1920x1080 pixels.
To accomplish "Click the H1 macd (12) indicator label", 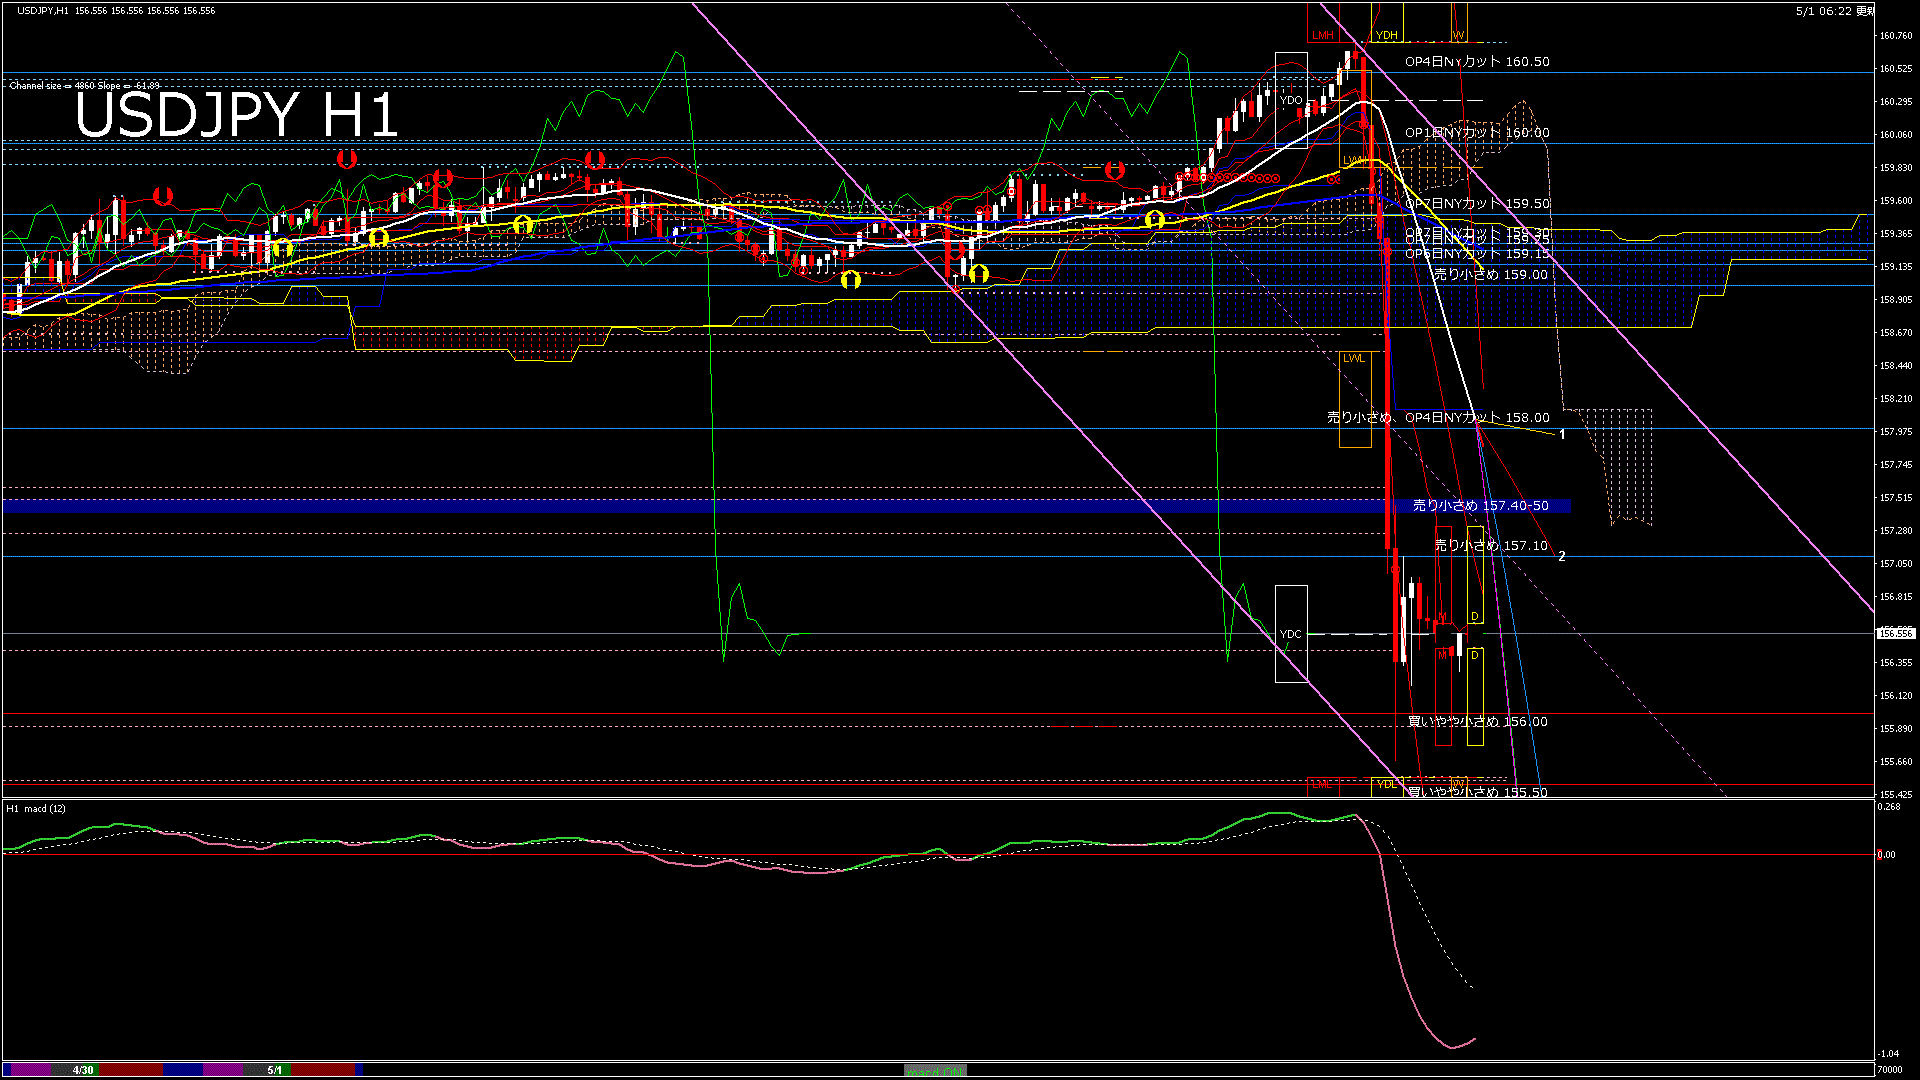I will tap(36, 808).
